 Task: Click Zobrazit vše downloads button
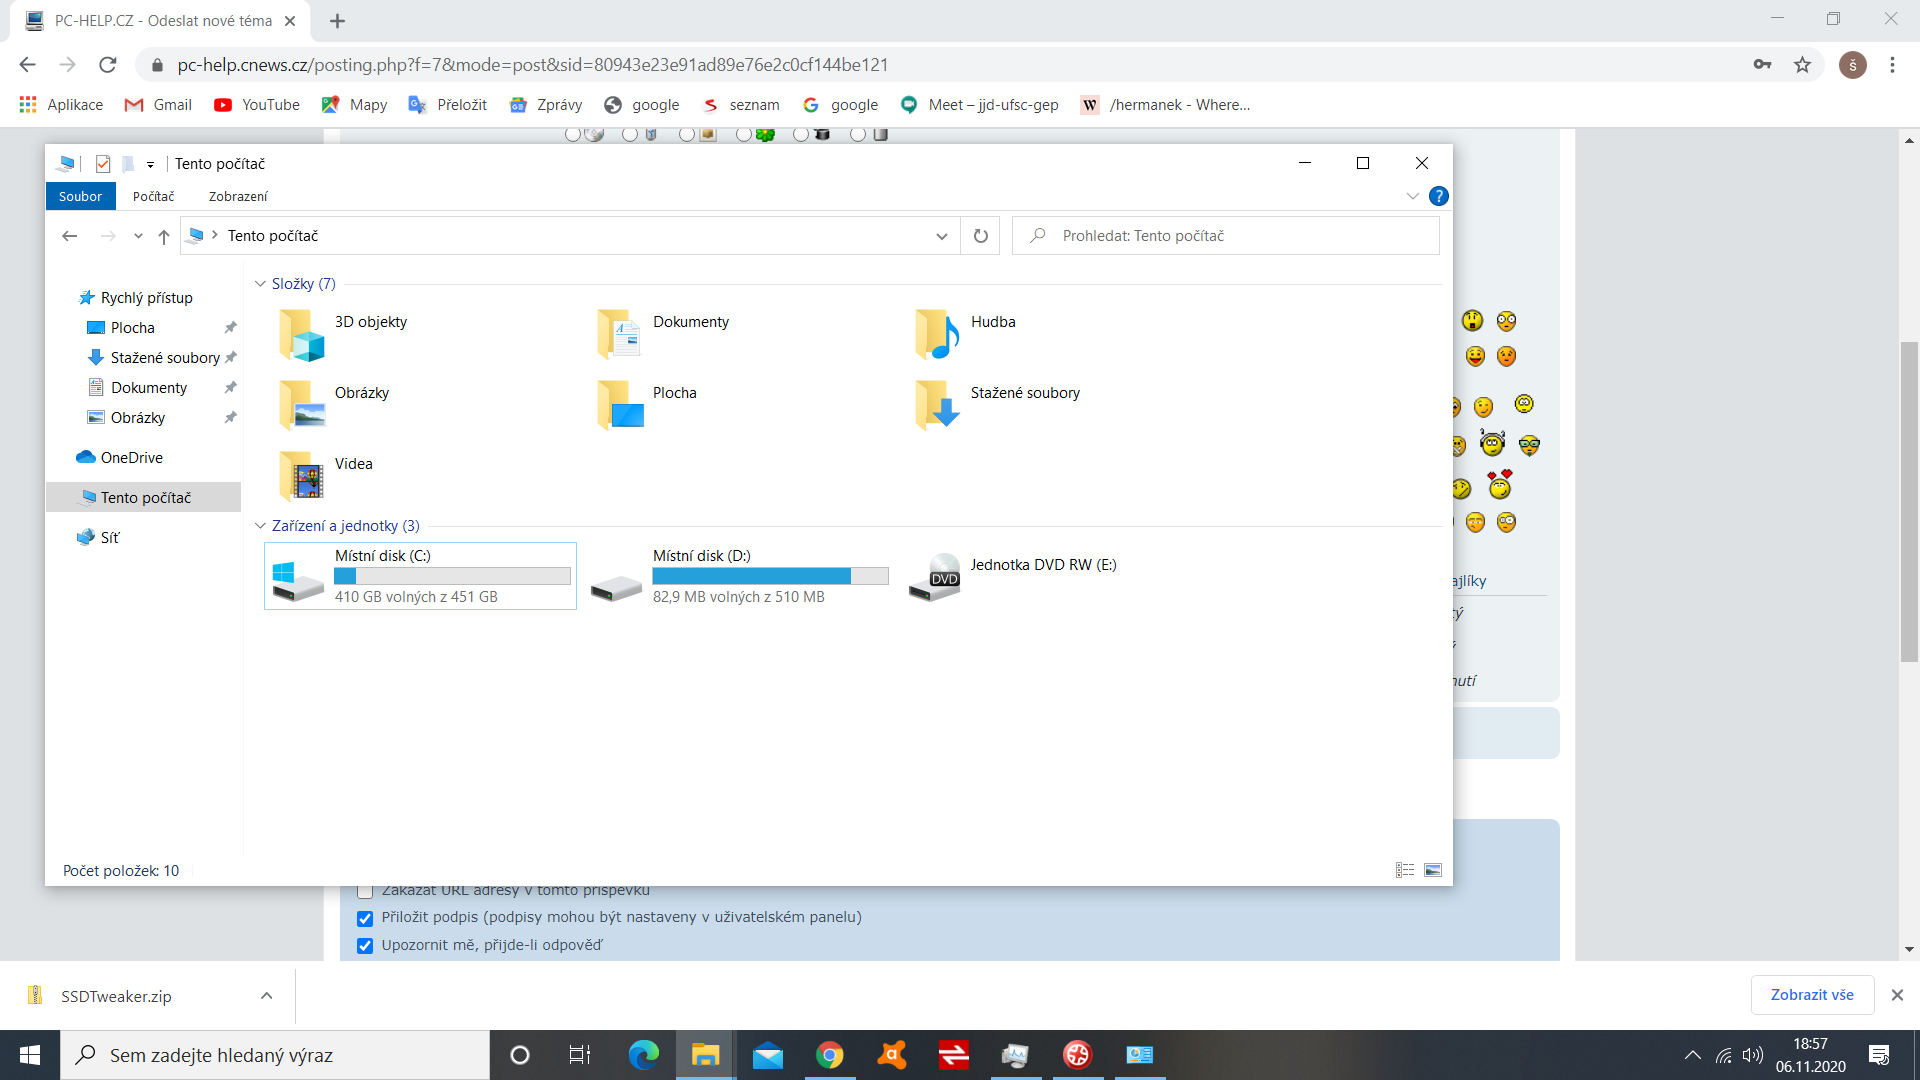1811,995
